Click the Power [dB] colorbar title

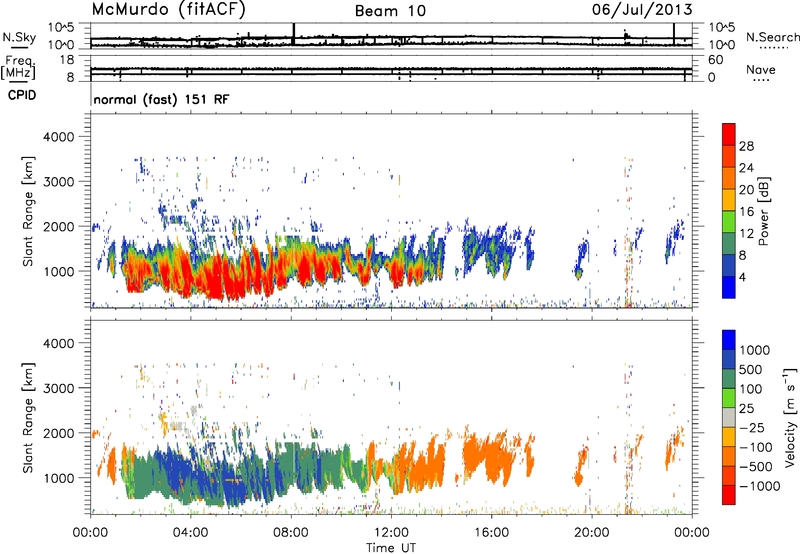point(763,211)
